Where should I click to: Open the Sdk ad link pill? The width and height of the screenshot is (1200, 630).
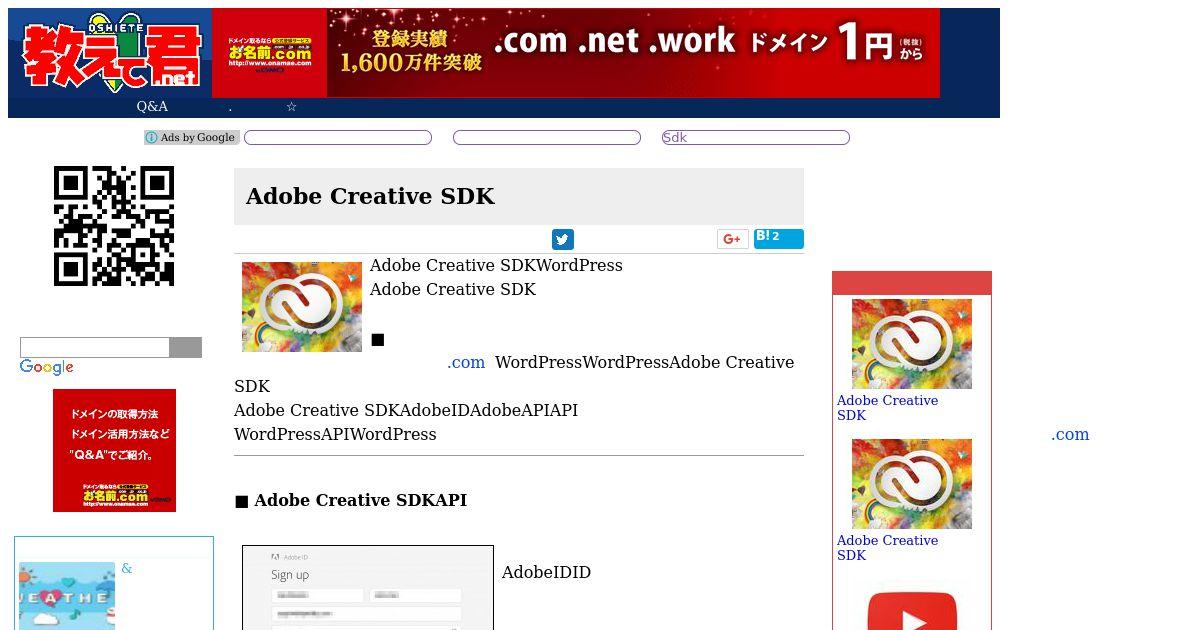(x=756, y=138)
